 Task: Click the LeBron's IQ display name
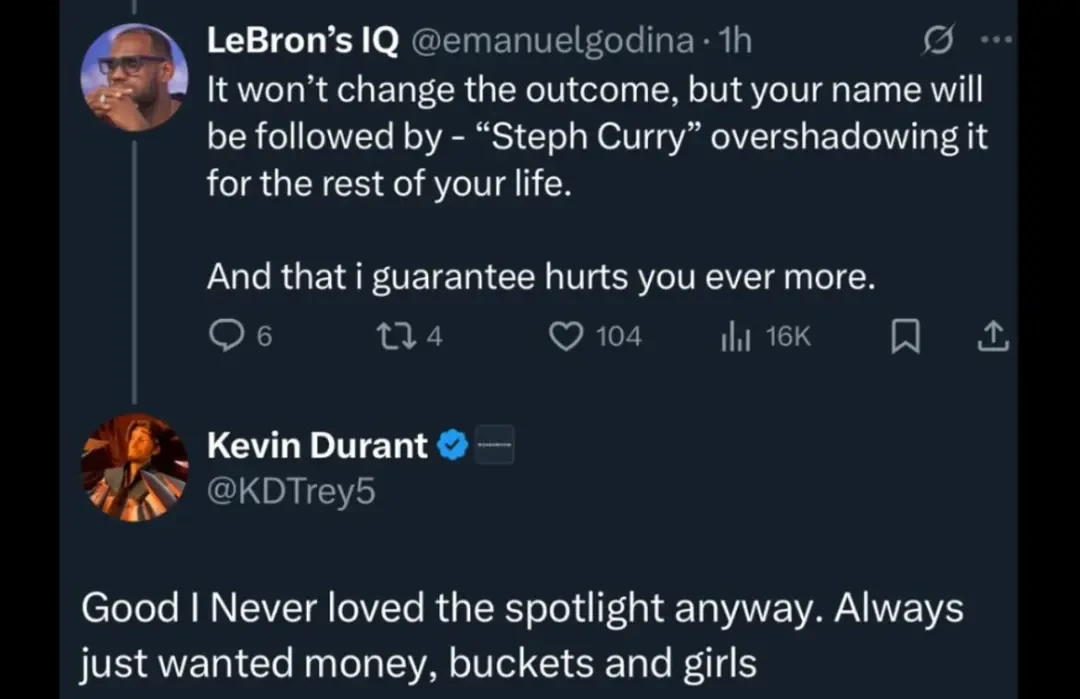click(x=303, y=41)
